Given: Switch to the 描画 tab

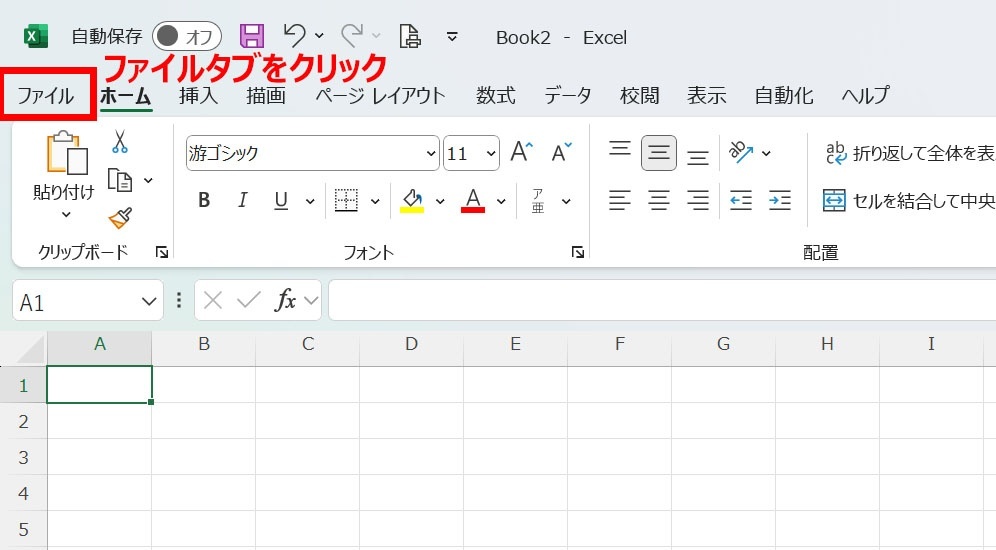Looking at the screenshot, I should 266,95.
